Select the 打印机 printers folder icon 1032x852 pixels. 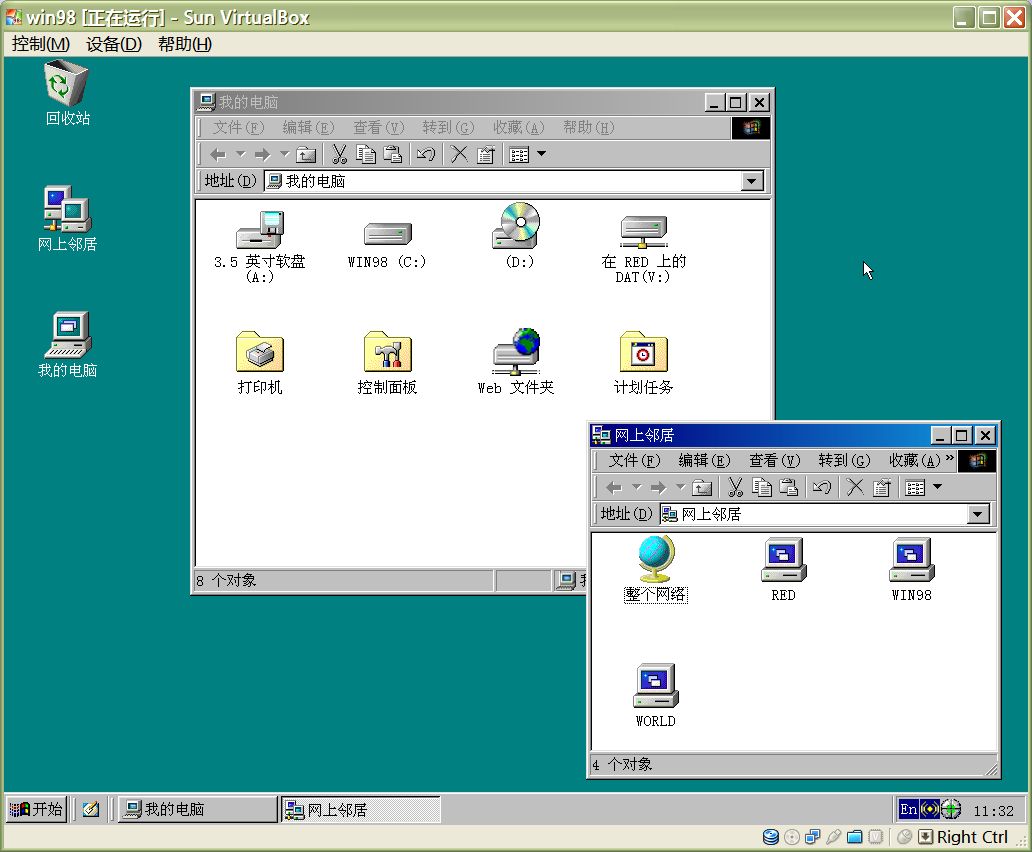click(x=260, y=354)
